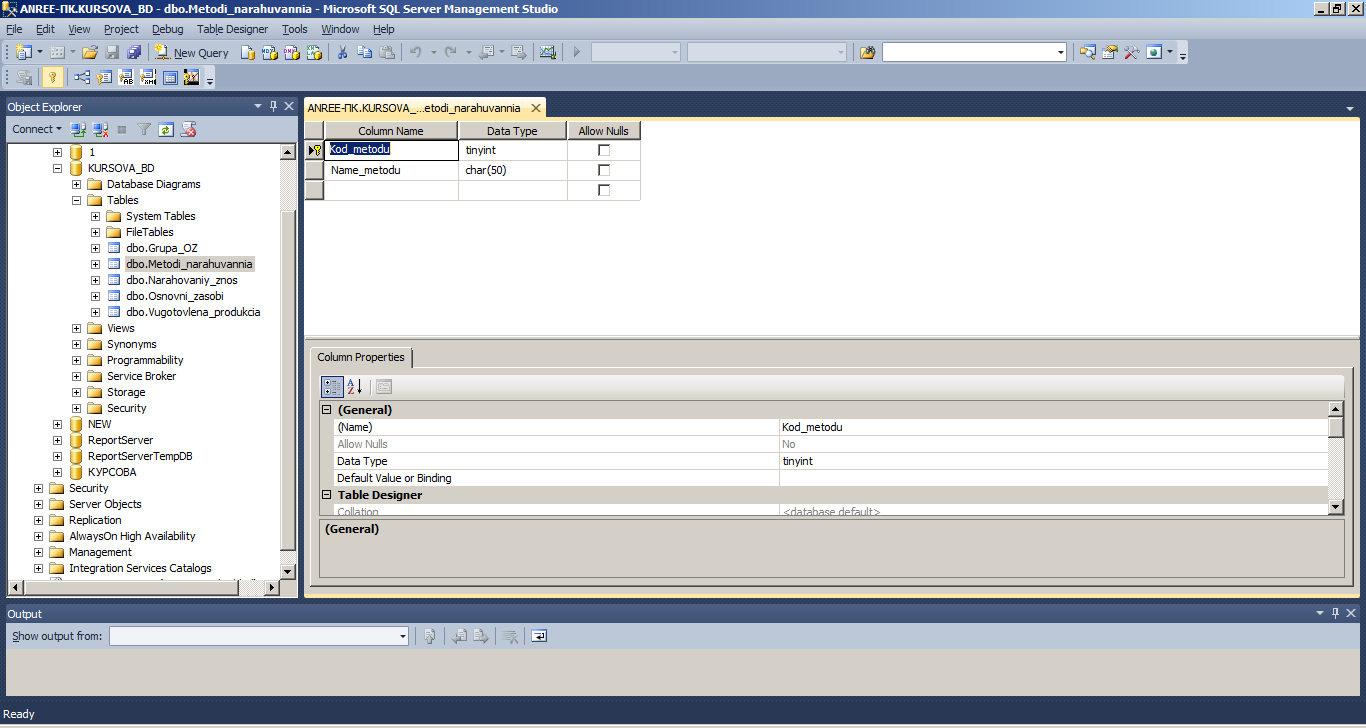
Task: Click the Save All icon
Action: point(133,52)
